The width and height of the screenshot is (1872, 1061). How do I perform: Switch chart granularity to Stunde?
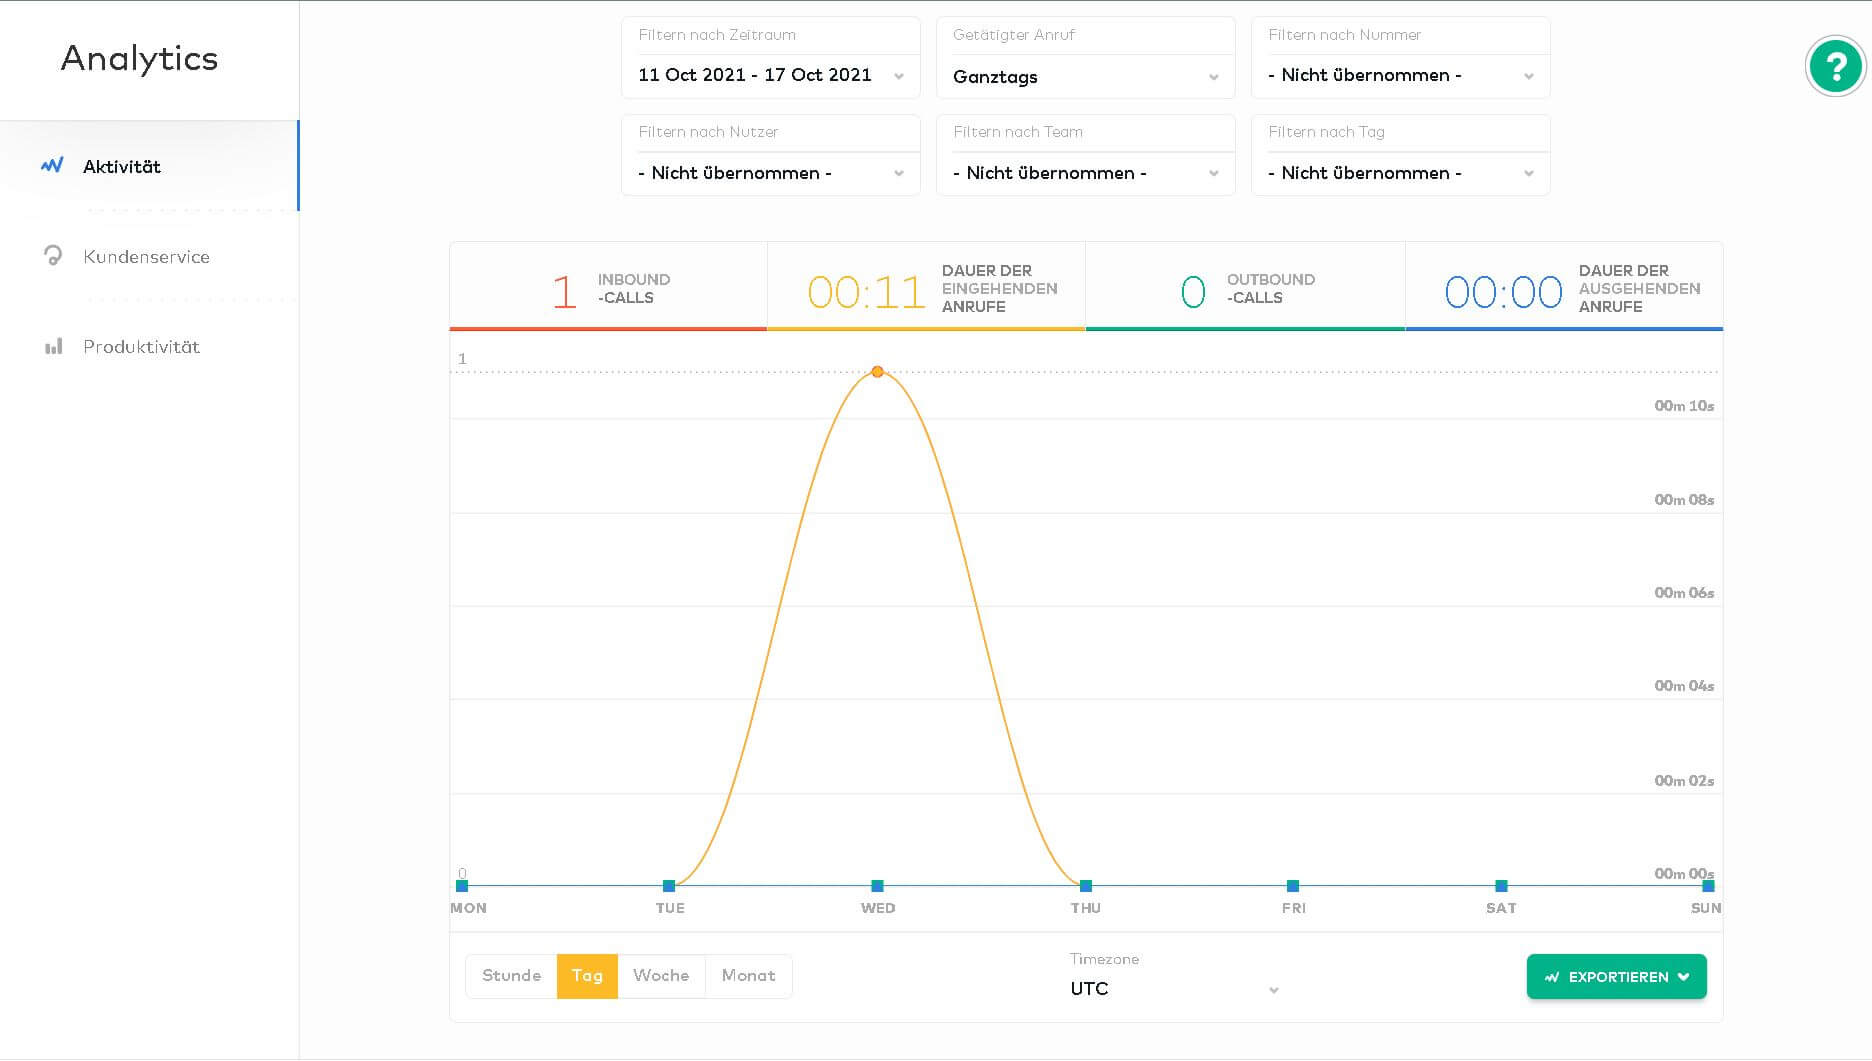pos(511,976)
